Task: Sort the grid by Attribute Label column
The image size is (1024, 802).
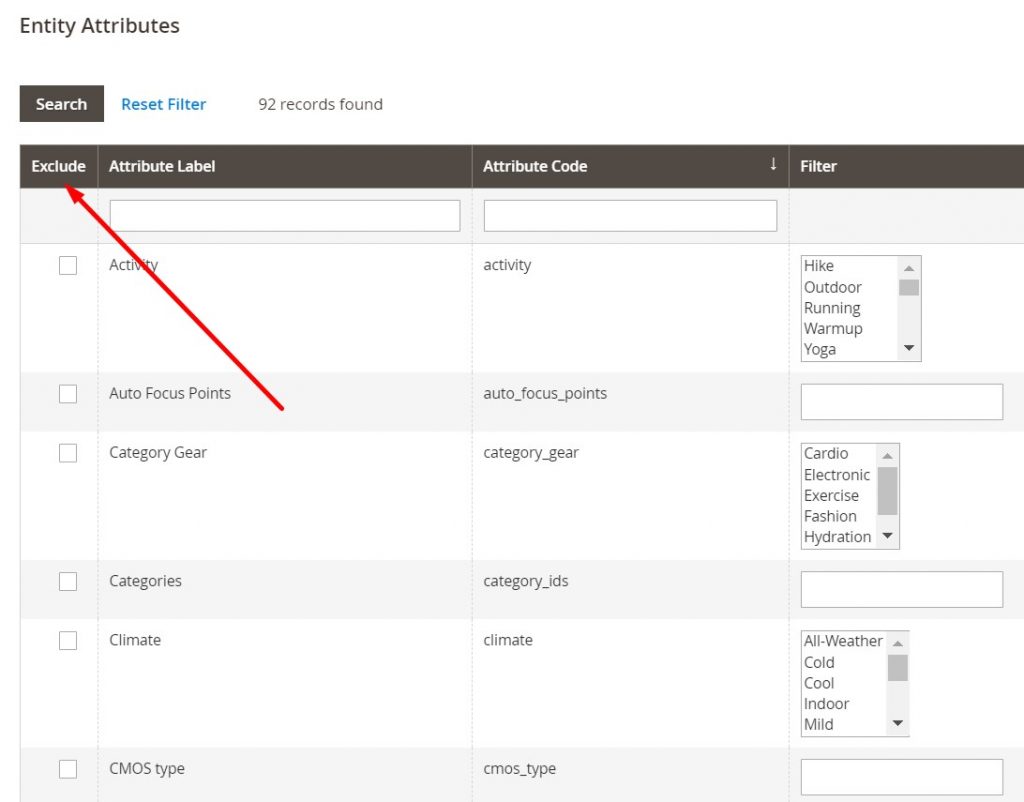Action: pos(162,166)
